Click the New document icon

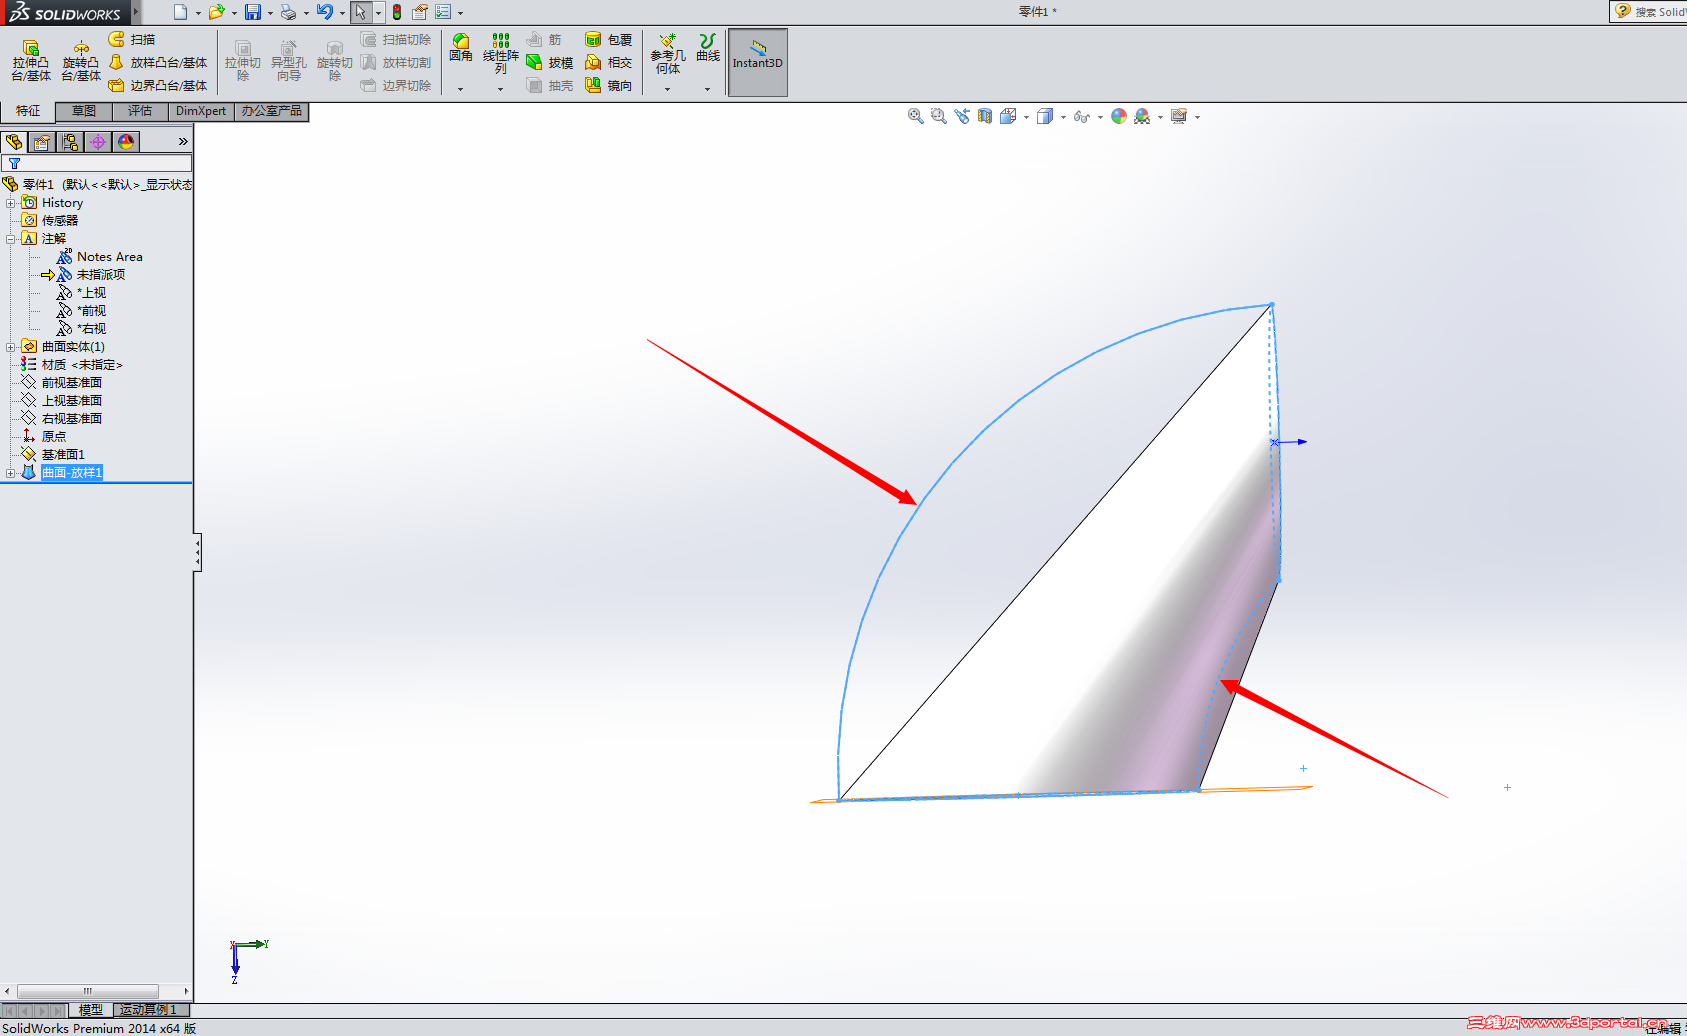pyautogui.click(x=180, y=12)
